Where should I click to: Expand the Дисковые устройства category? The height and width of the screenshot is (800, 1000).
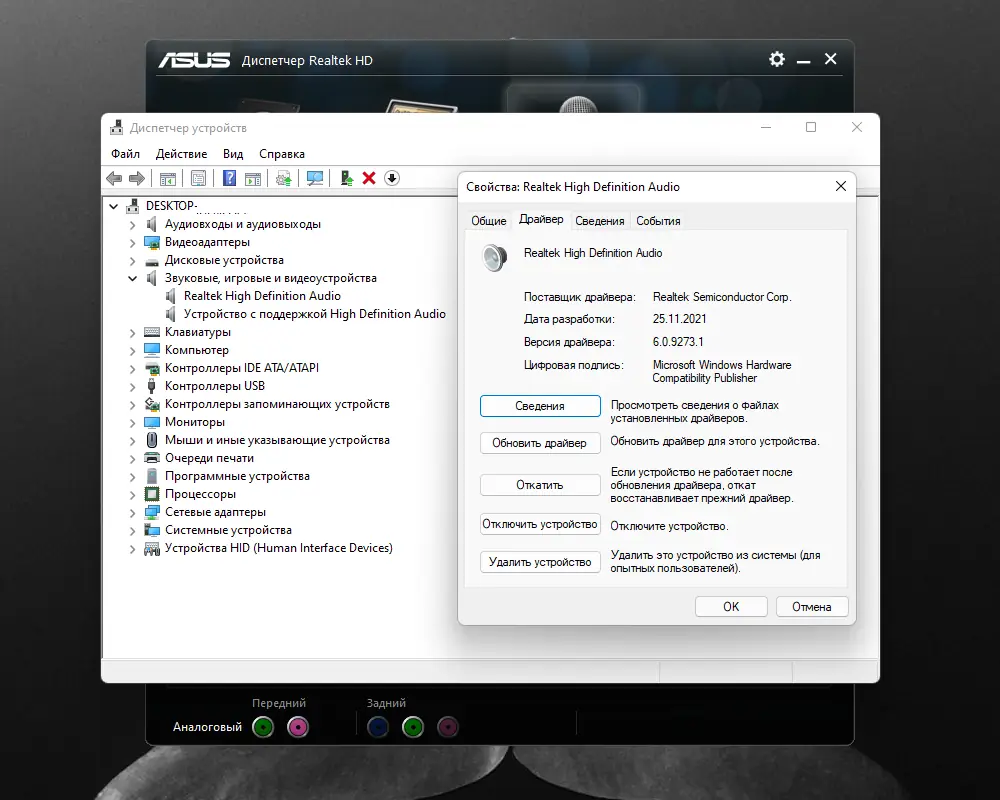(133, 260)
